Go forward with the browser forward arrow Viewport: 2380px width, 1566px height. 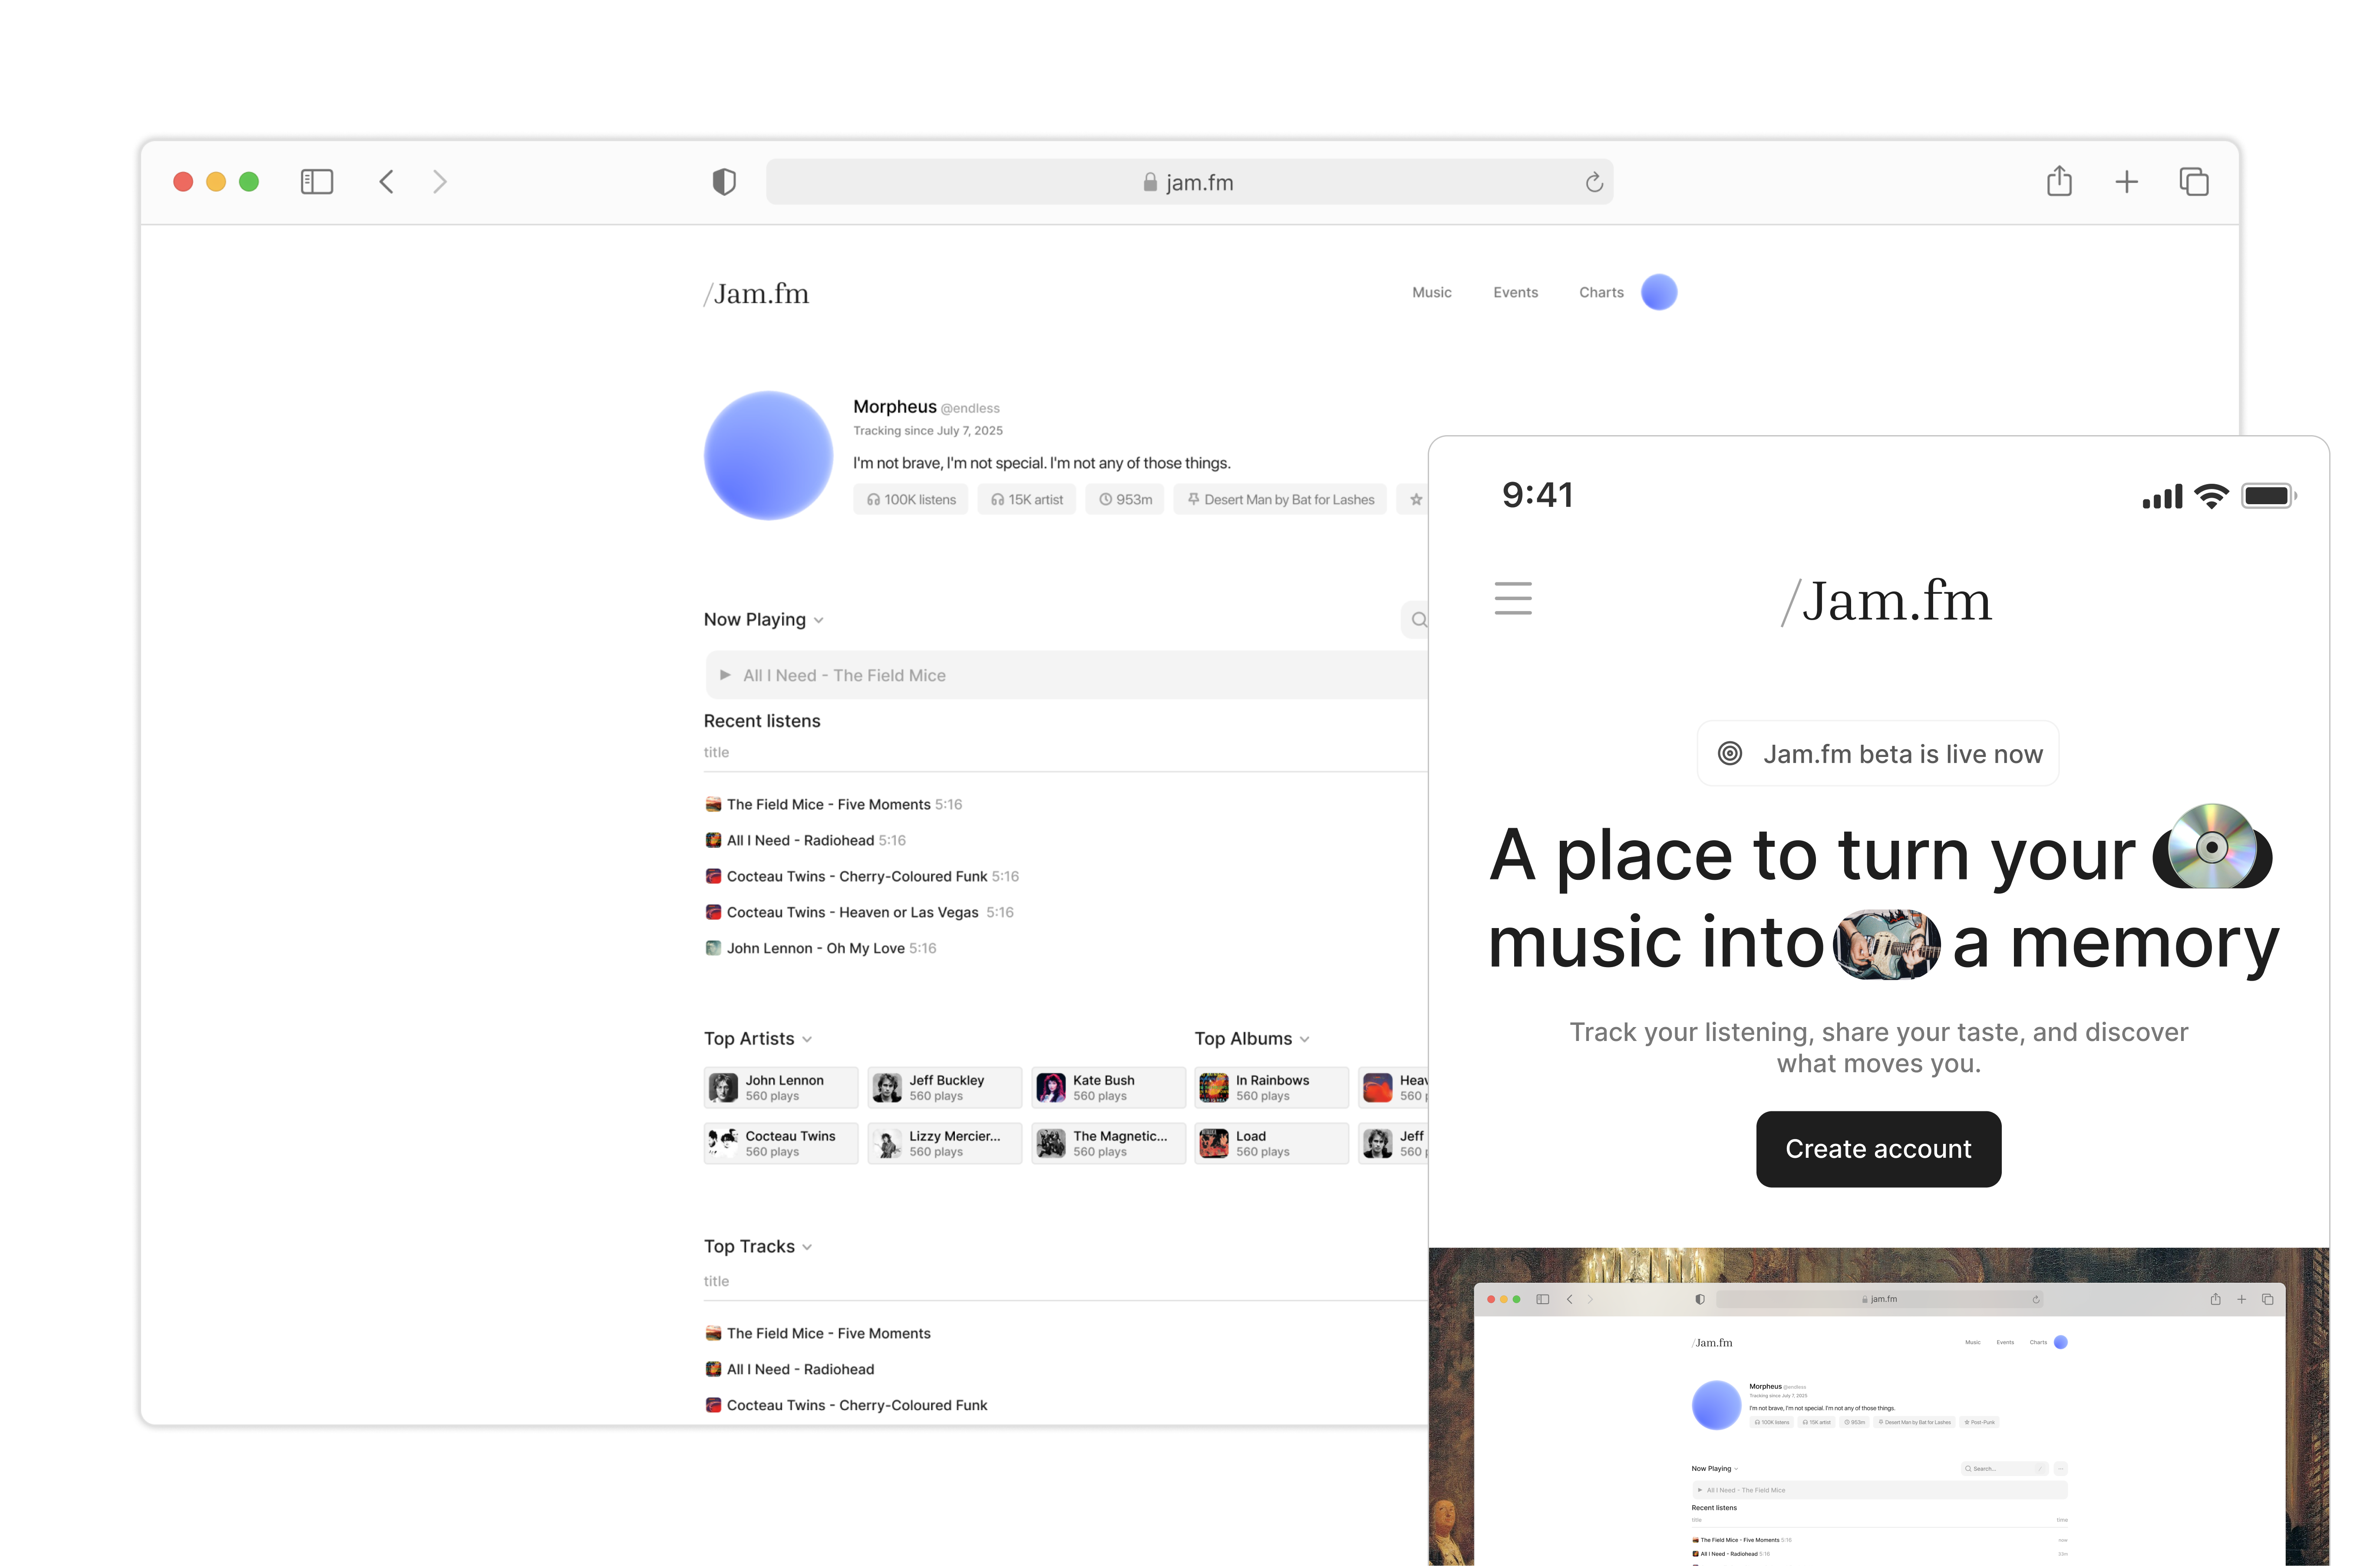point(439,181)
